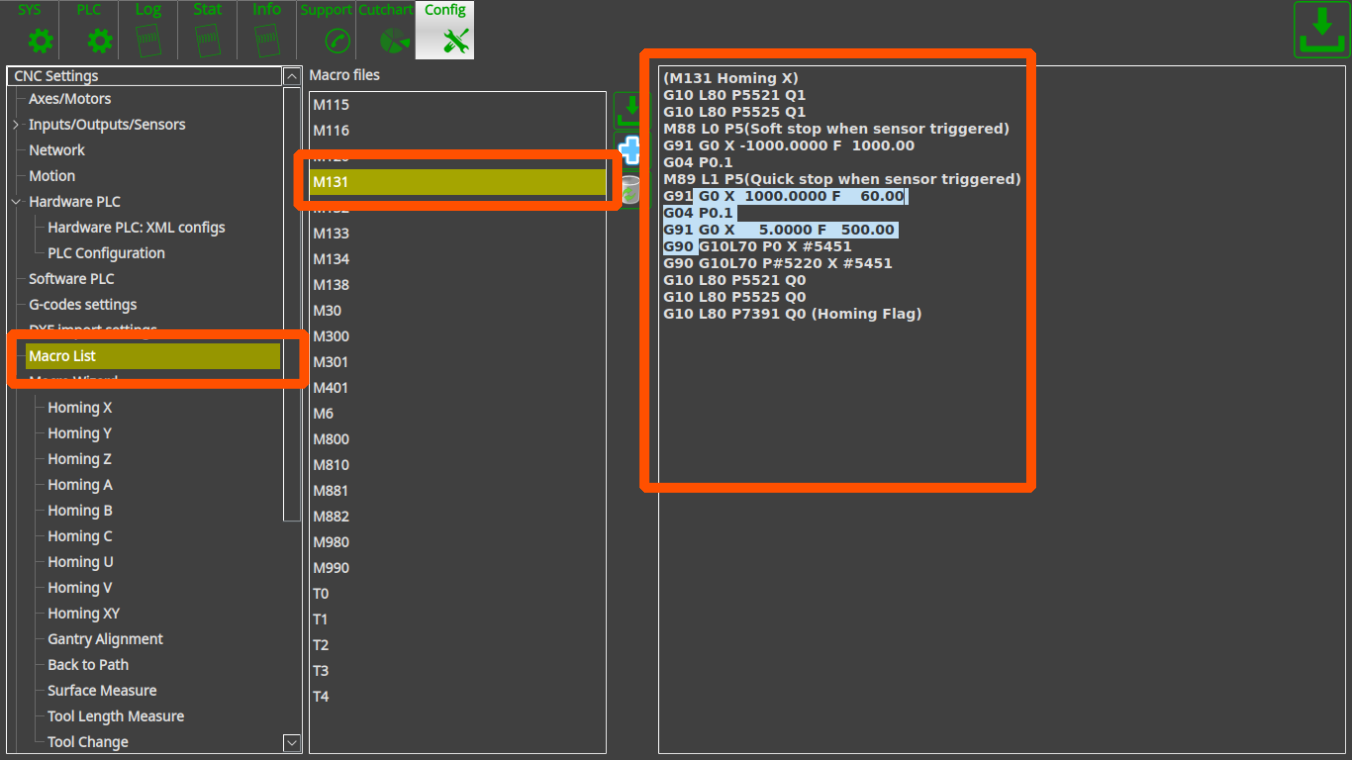Image resolution: width=1352 pixels, height=760 pixels.
Task: Select the T2 macro file
Action: (x=321, y=645)
